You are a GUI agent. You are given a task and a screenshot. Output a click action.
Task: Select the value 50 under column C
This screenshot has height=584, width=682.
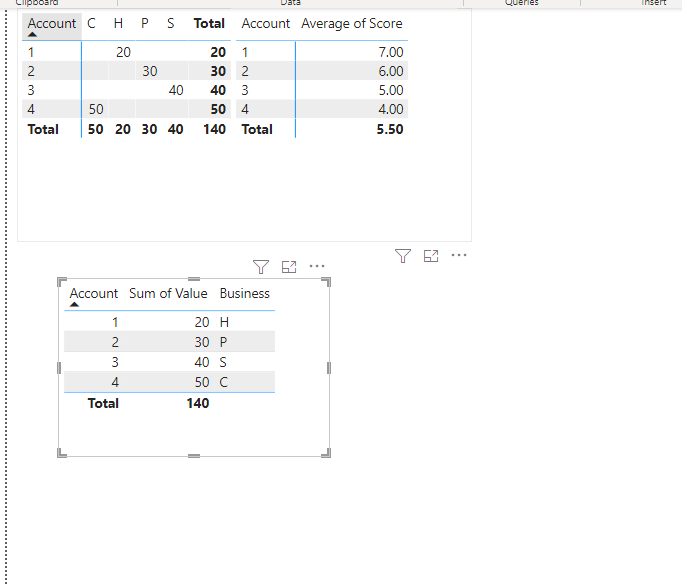coord(96,109)
